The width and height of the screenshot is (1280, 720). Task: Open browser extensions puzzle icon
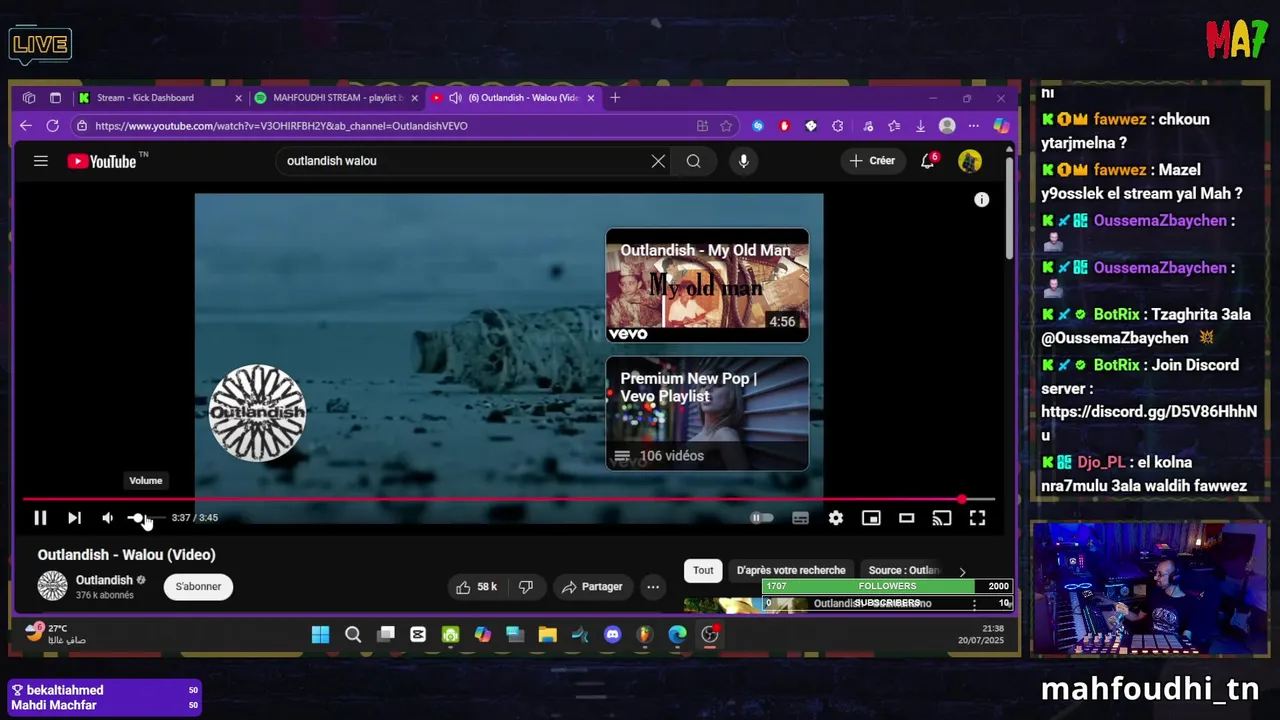pos(837,126)
